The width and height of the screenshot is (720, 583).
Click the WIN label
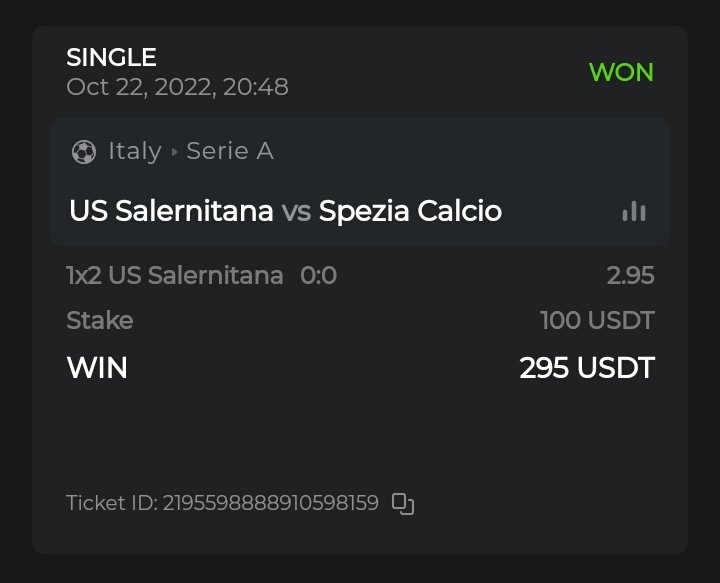coord(97,368)
